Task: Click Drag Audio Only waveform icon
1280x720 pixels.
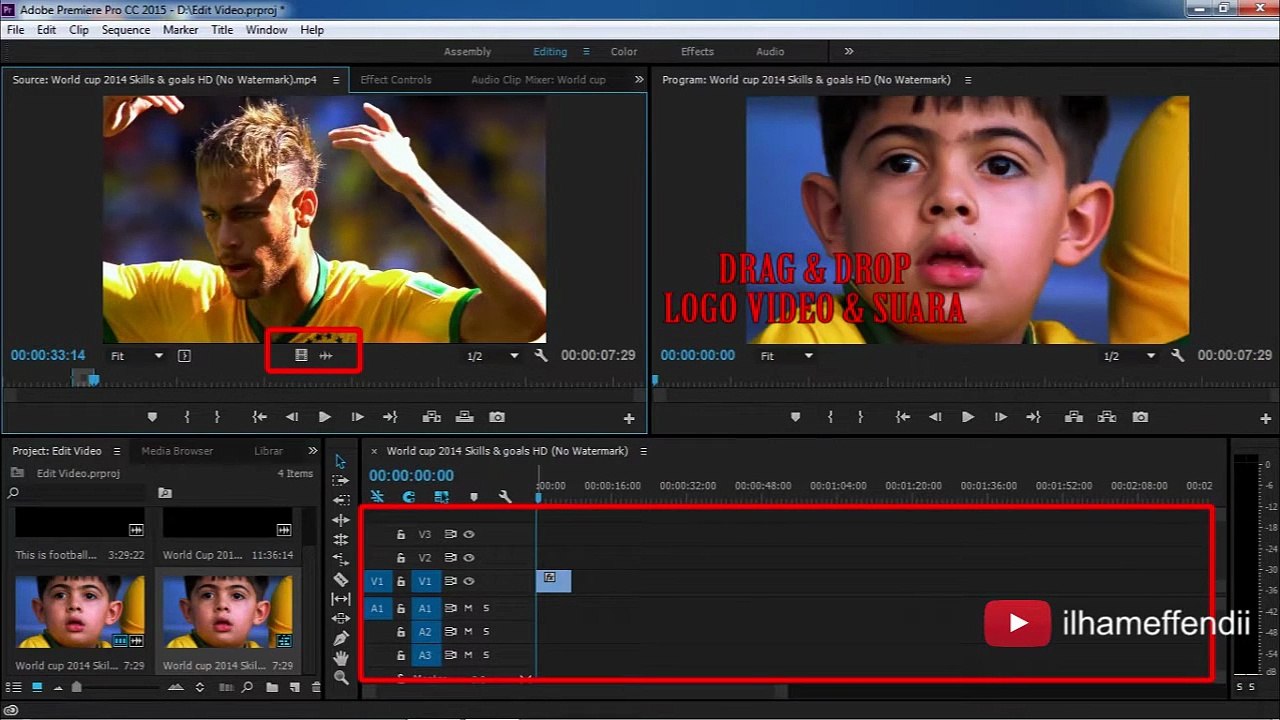Action: (326, 355)
